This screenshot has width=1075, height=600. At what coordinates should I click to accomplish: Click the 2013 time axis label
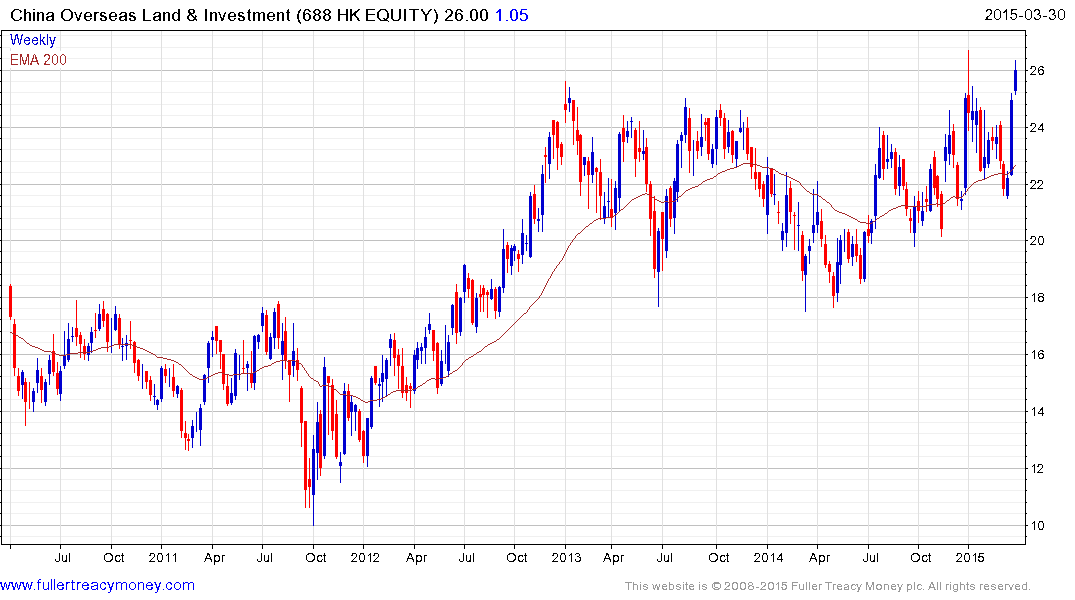click(566, 557)
